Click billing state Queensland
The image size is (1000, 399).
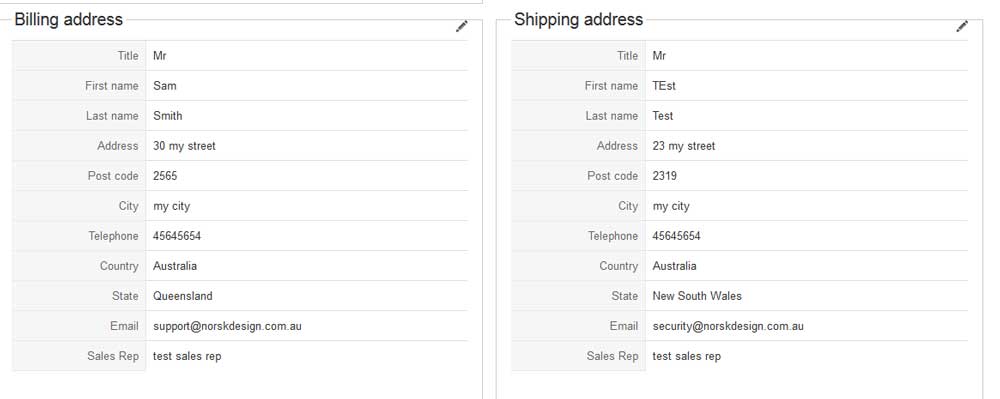(182, 296)
